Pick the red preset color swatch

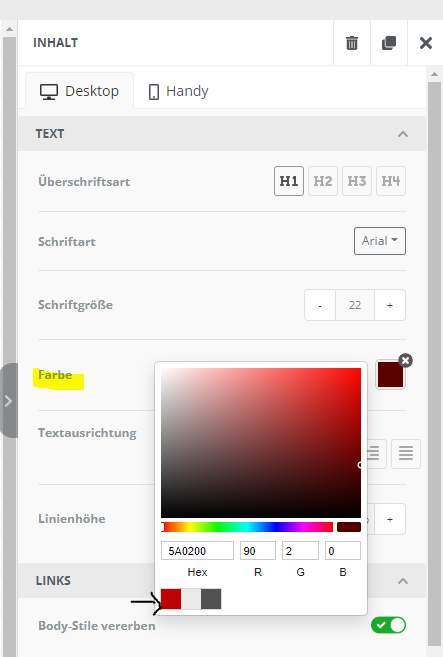point(171,599)
